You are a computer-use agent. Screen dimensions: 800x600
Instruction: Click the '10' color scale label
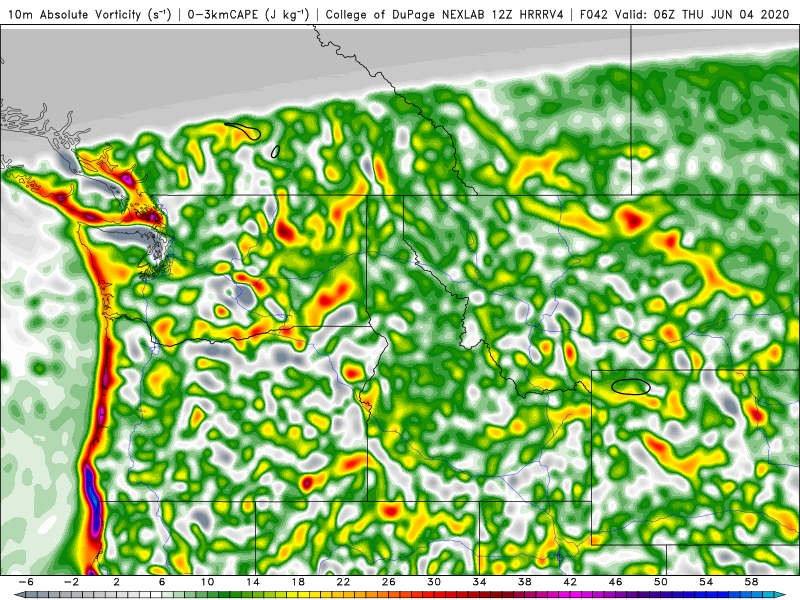point(207,582)
